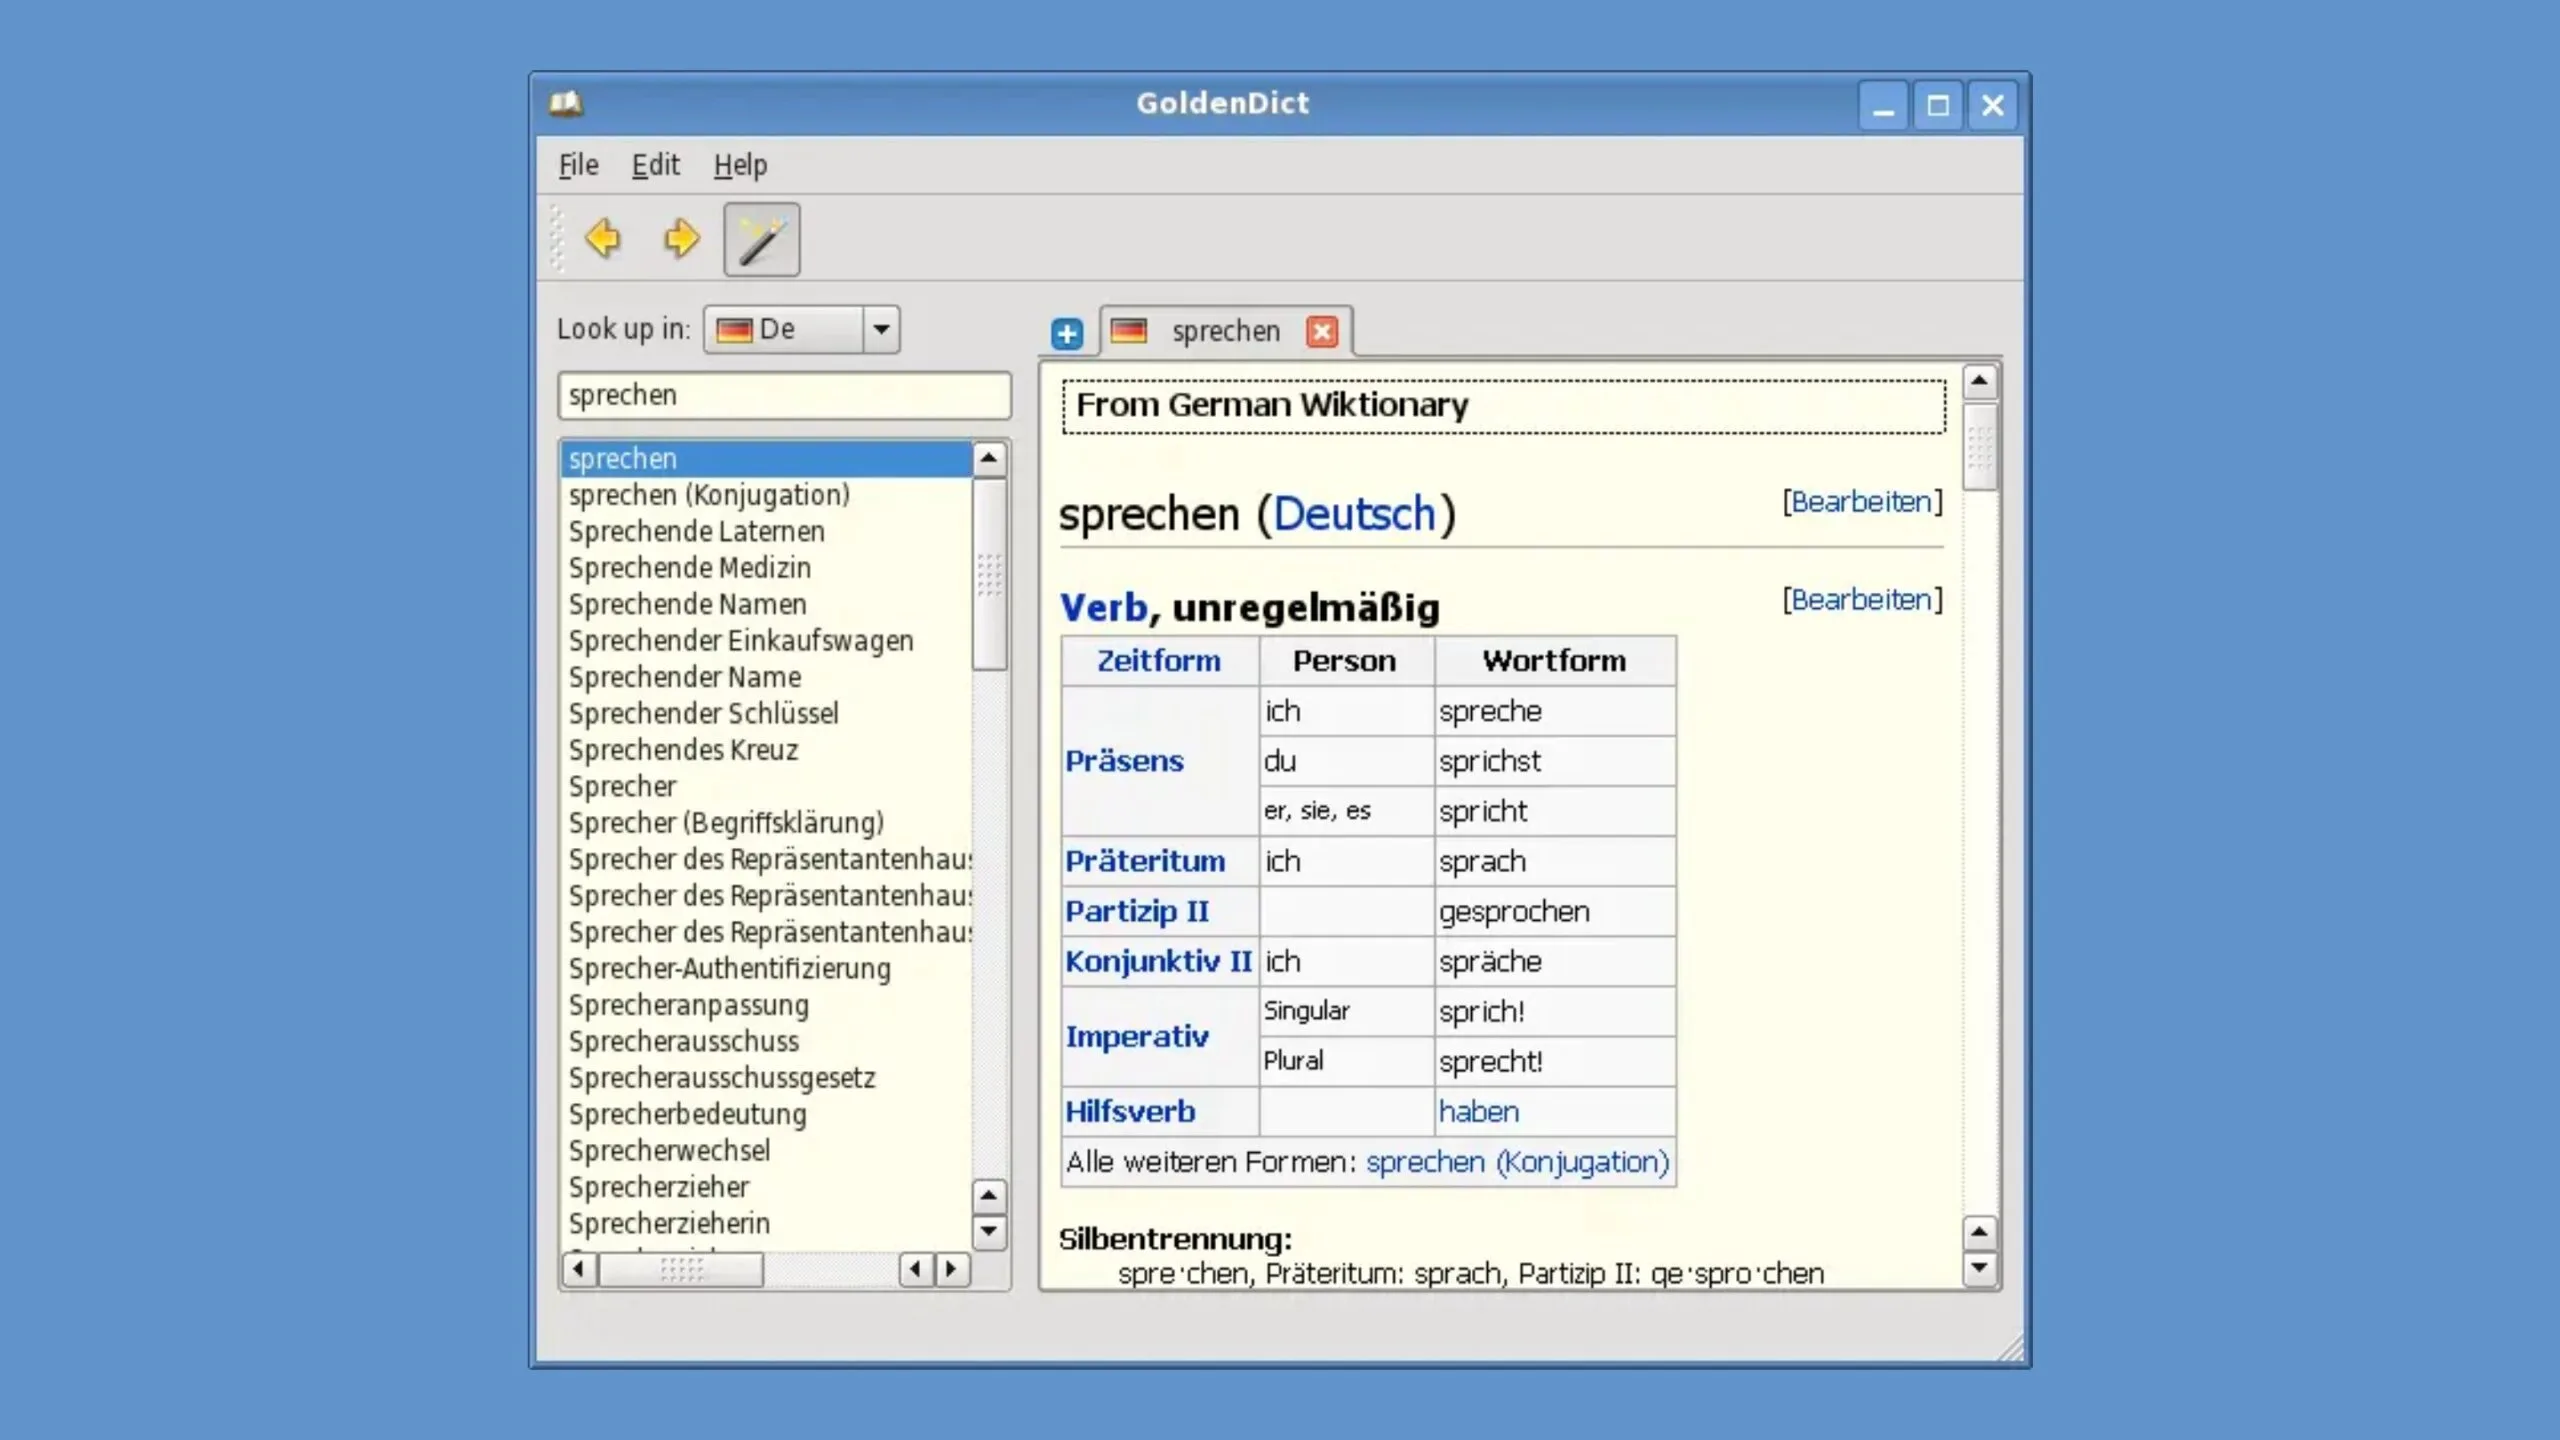Viewport: 2560px width, 1440px height.
Task: Click word list scroll right arrow
Action: (951, 1270)
